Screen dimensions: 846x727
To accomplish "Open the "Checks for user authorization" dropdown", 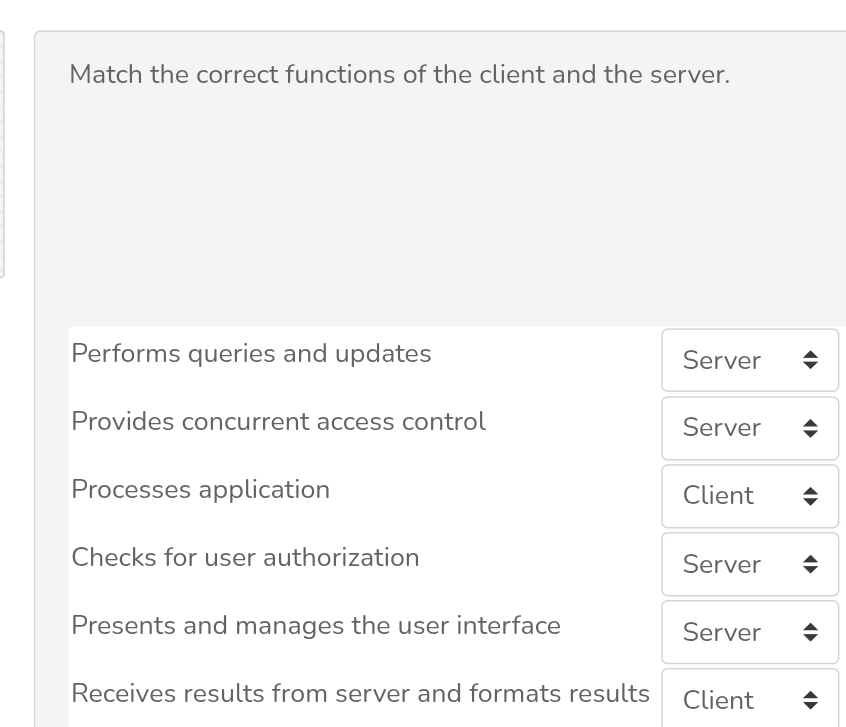I will click(750, 564).
